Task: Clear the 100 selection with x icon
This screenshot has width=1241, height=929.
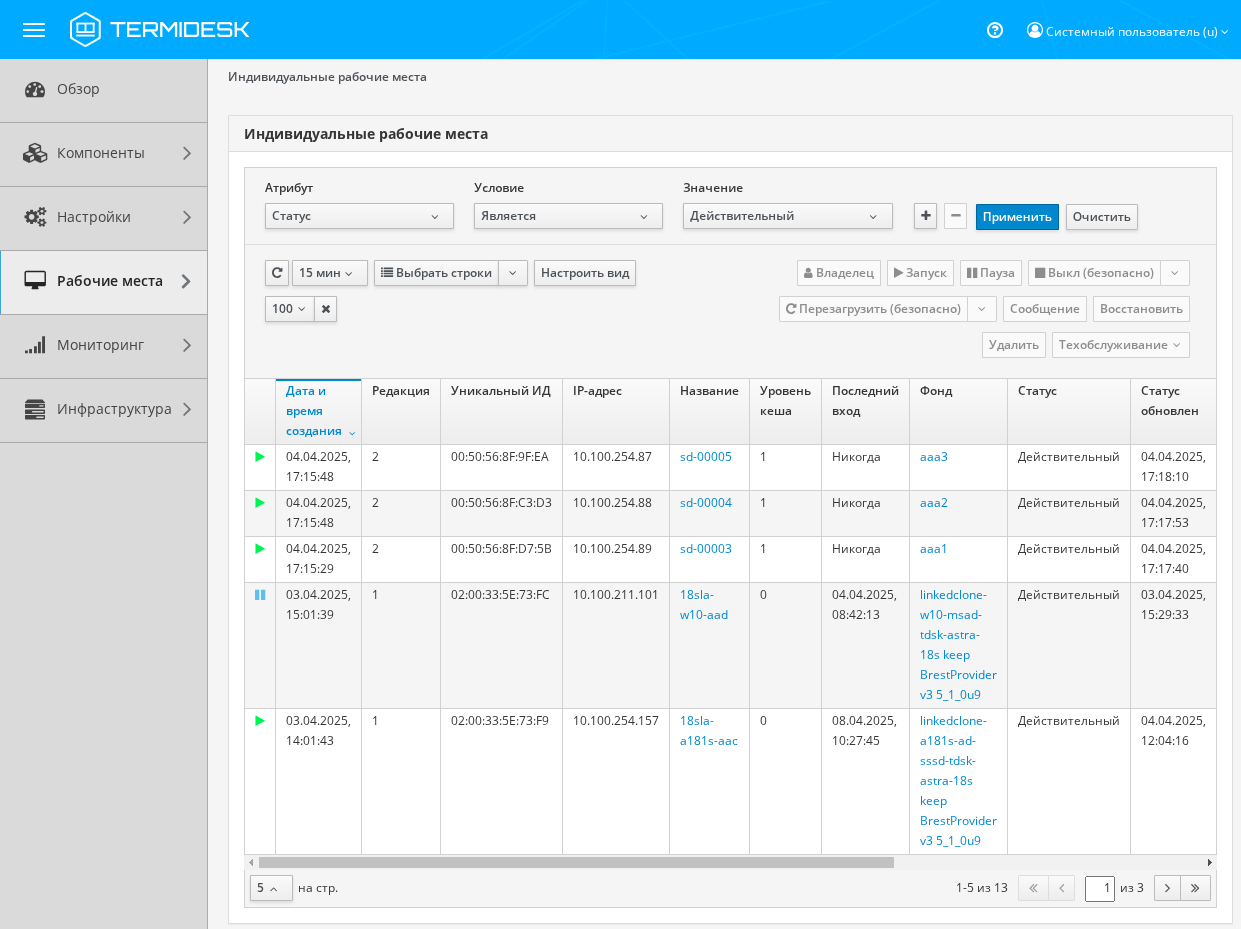Action: point(326,309)
